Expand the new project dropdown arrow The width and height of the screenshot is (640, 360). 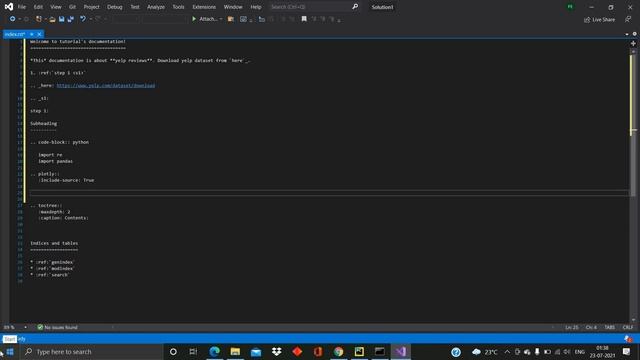tap(45, 19)
